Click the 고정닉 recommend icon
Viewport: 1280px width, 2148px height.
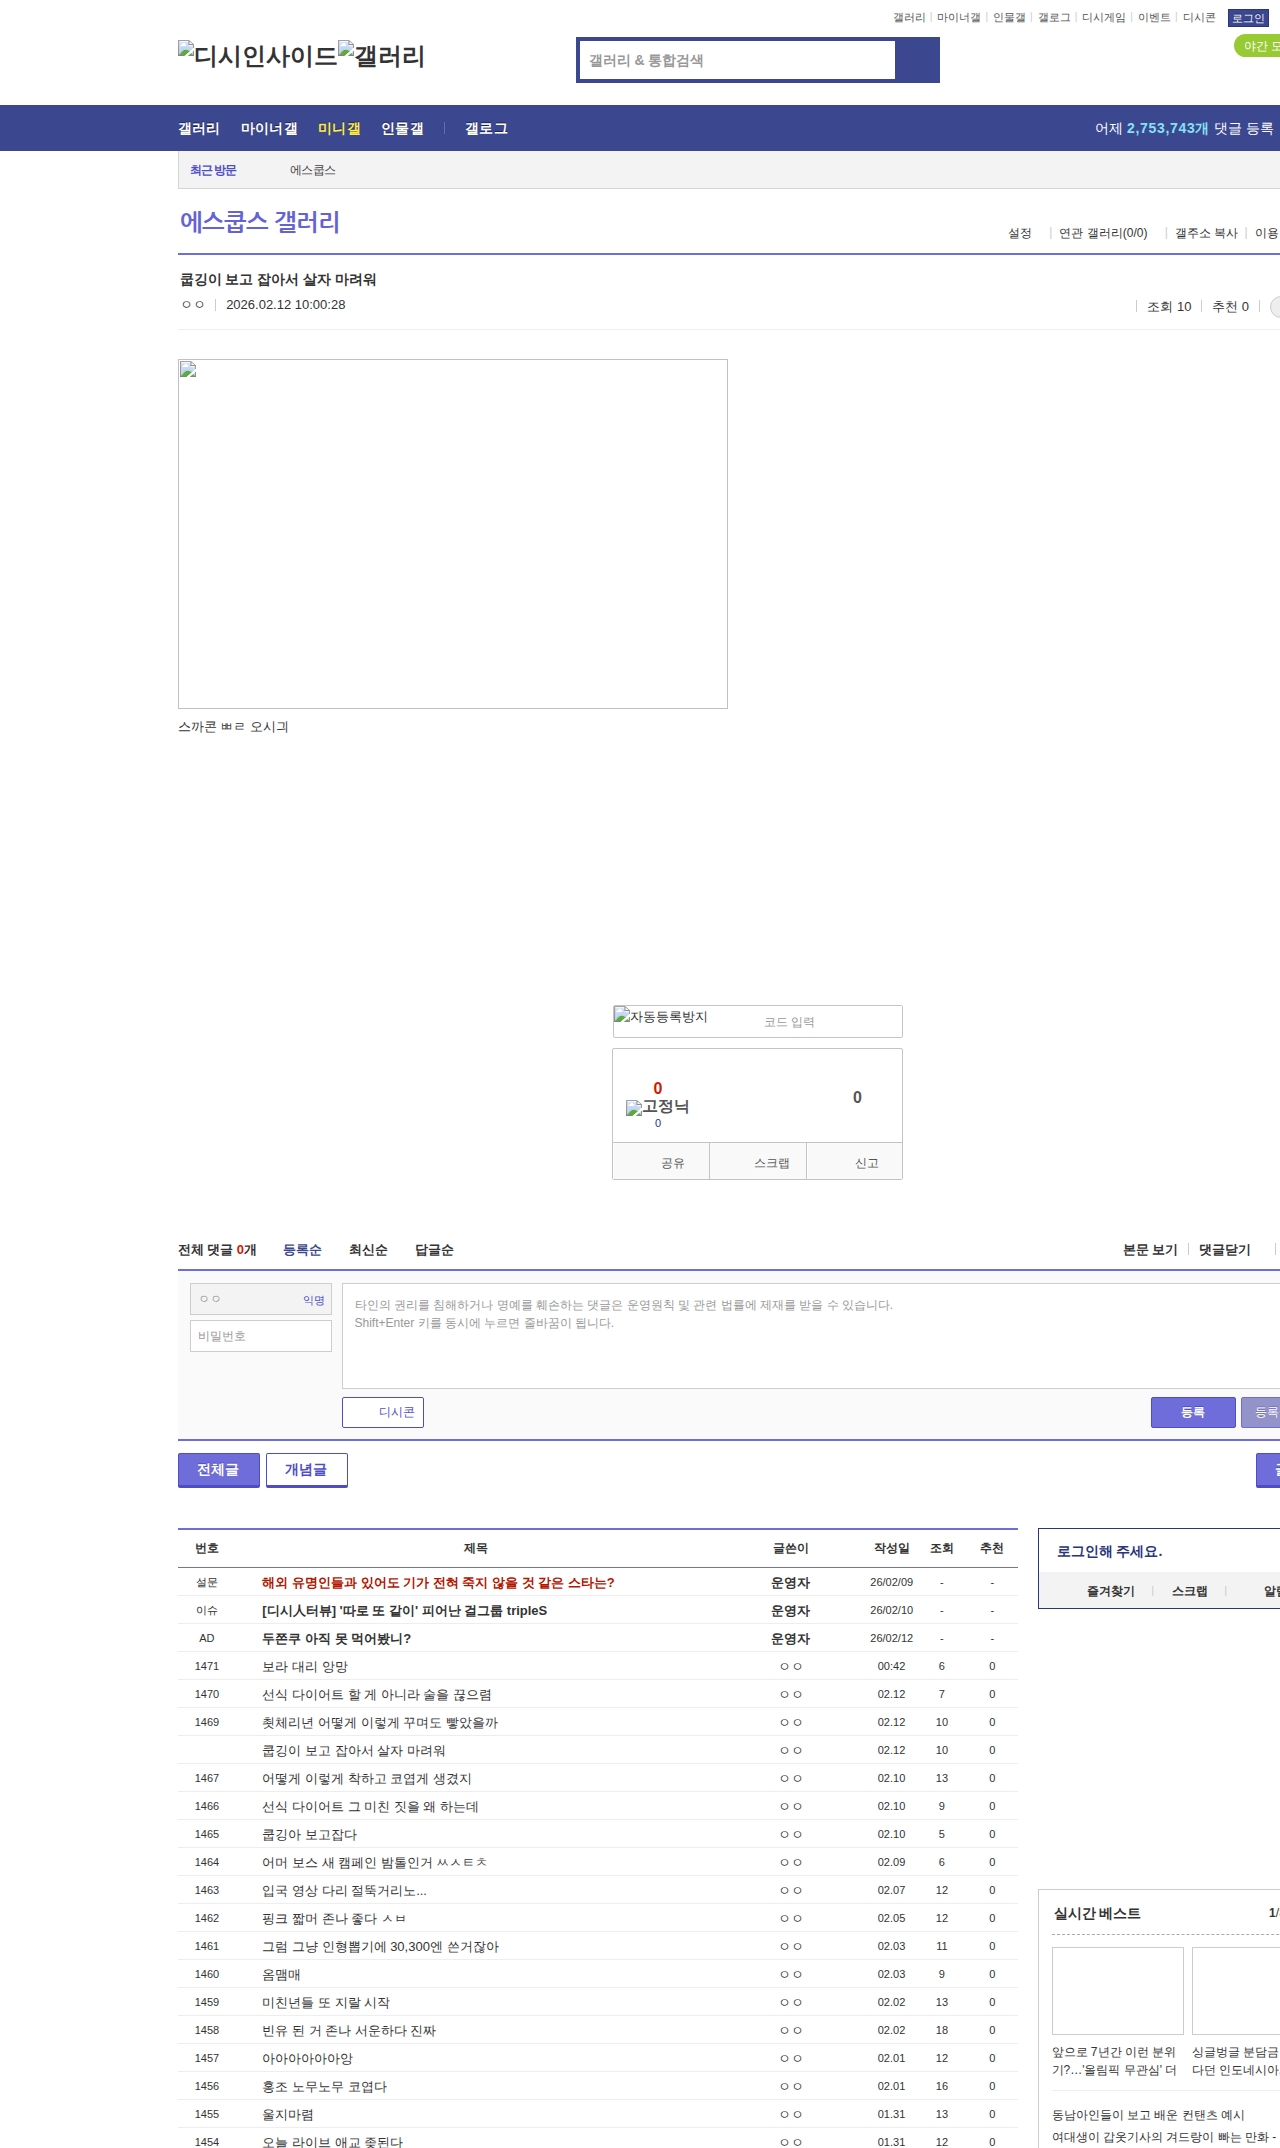point(657,1107)
